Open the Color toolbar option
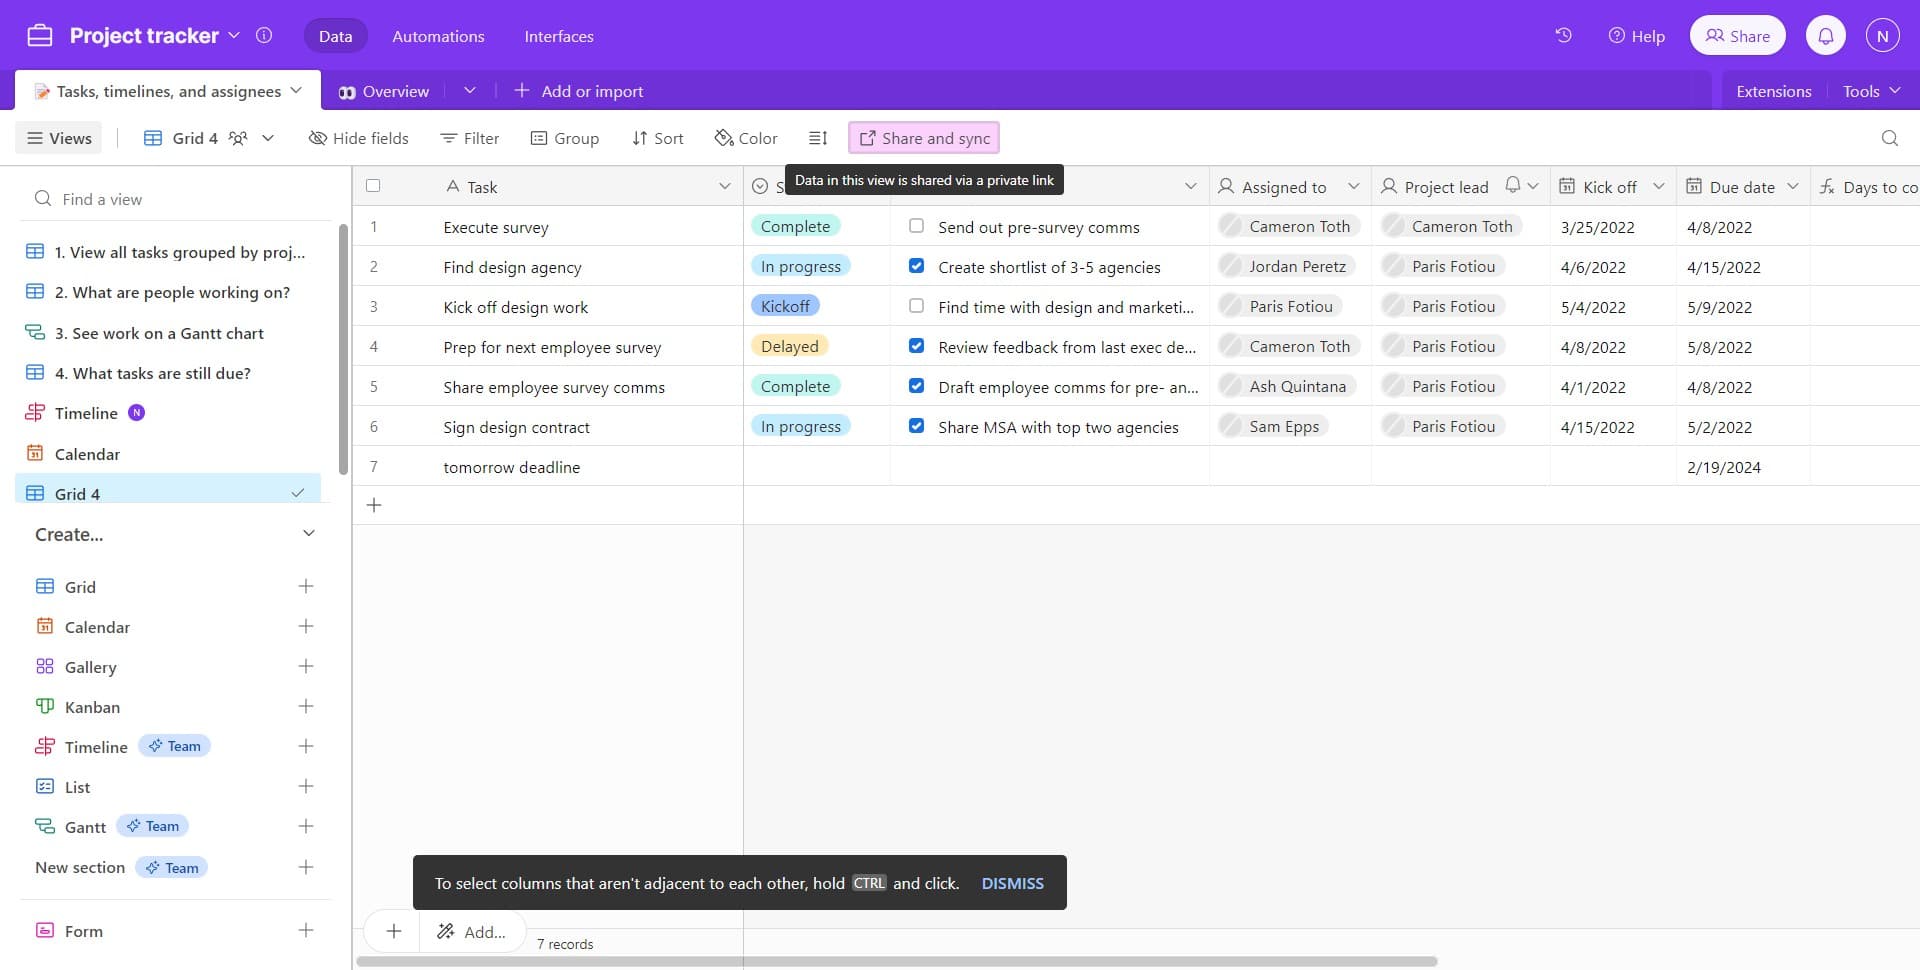 point(746,138)
